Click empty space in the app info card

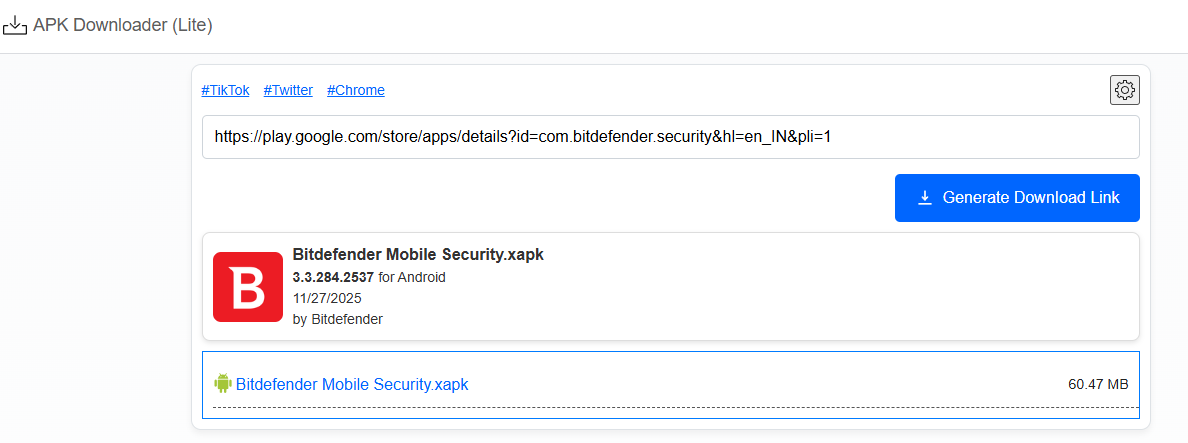[x=800, y=290]
